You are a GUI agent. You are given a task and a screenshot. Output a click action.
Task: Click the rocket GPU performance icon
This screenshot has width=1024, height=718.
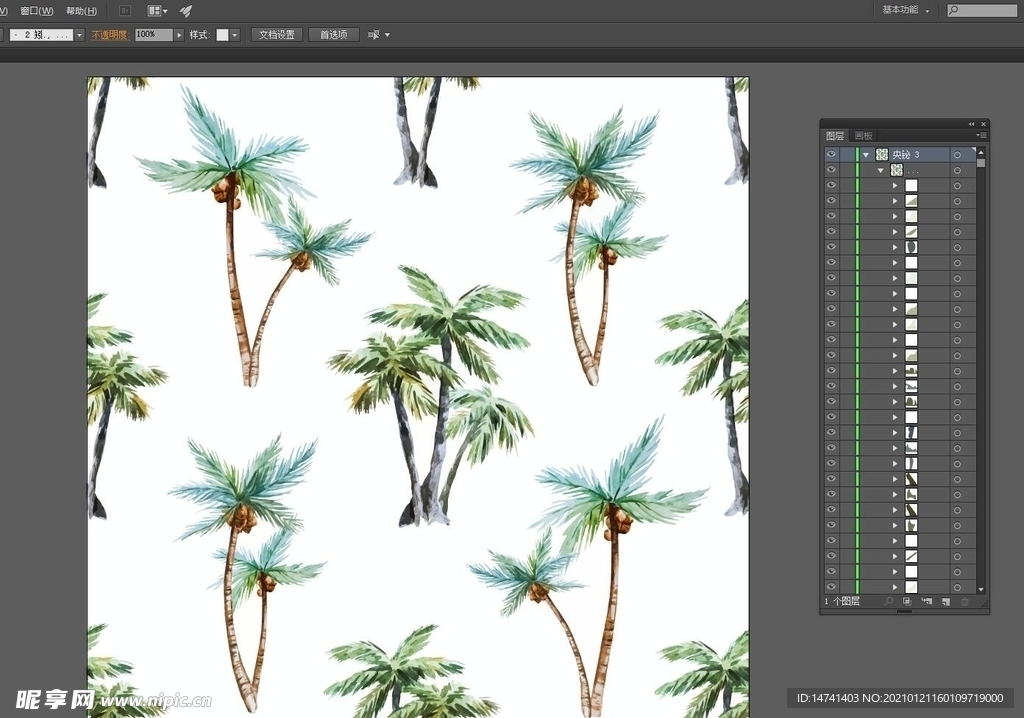click(x=186, y=10)
